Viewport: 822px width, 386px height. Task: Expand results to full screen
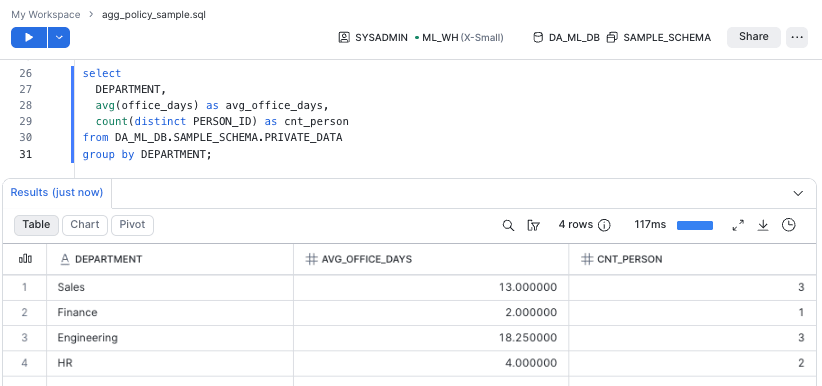tap(738, 225)
